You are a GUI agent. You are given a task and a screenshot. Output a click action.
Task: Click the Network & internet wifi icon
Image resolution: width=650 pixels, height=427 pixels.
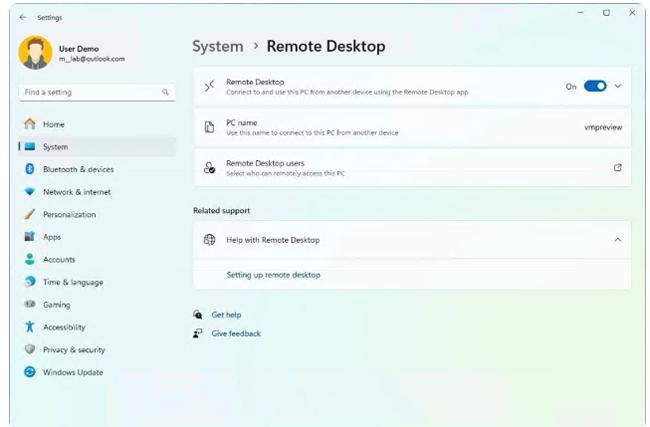[x=30, y=192]
